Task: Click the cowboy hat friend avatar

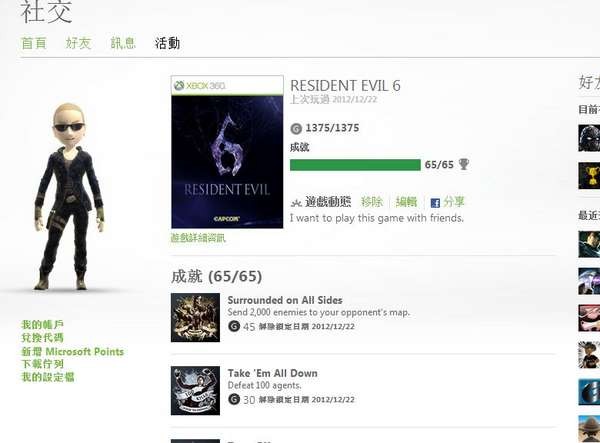Action: (x=589, y=429)
